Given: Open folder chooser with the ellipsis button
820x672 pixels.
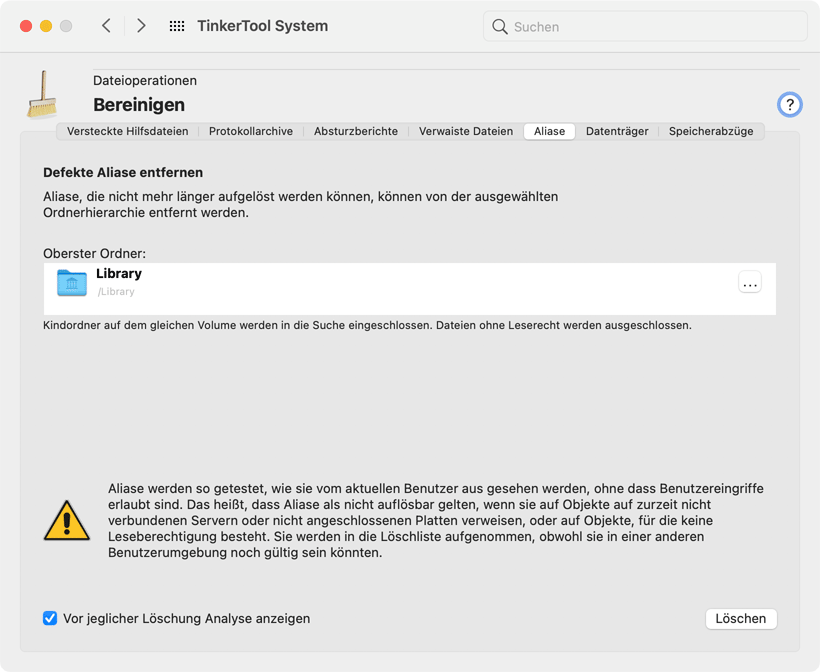Looking at the screenshot, I should 749,283.
